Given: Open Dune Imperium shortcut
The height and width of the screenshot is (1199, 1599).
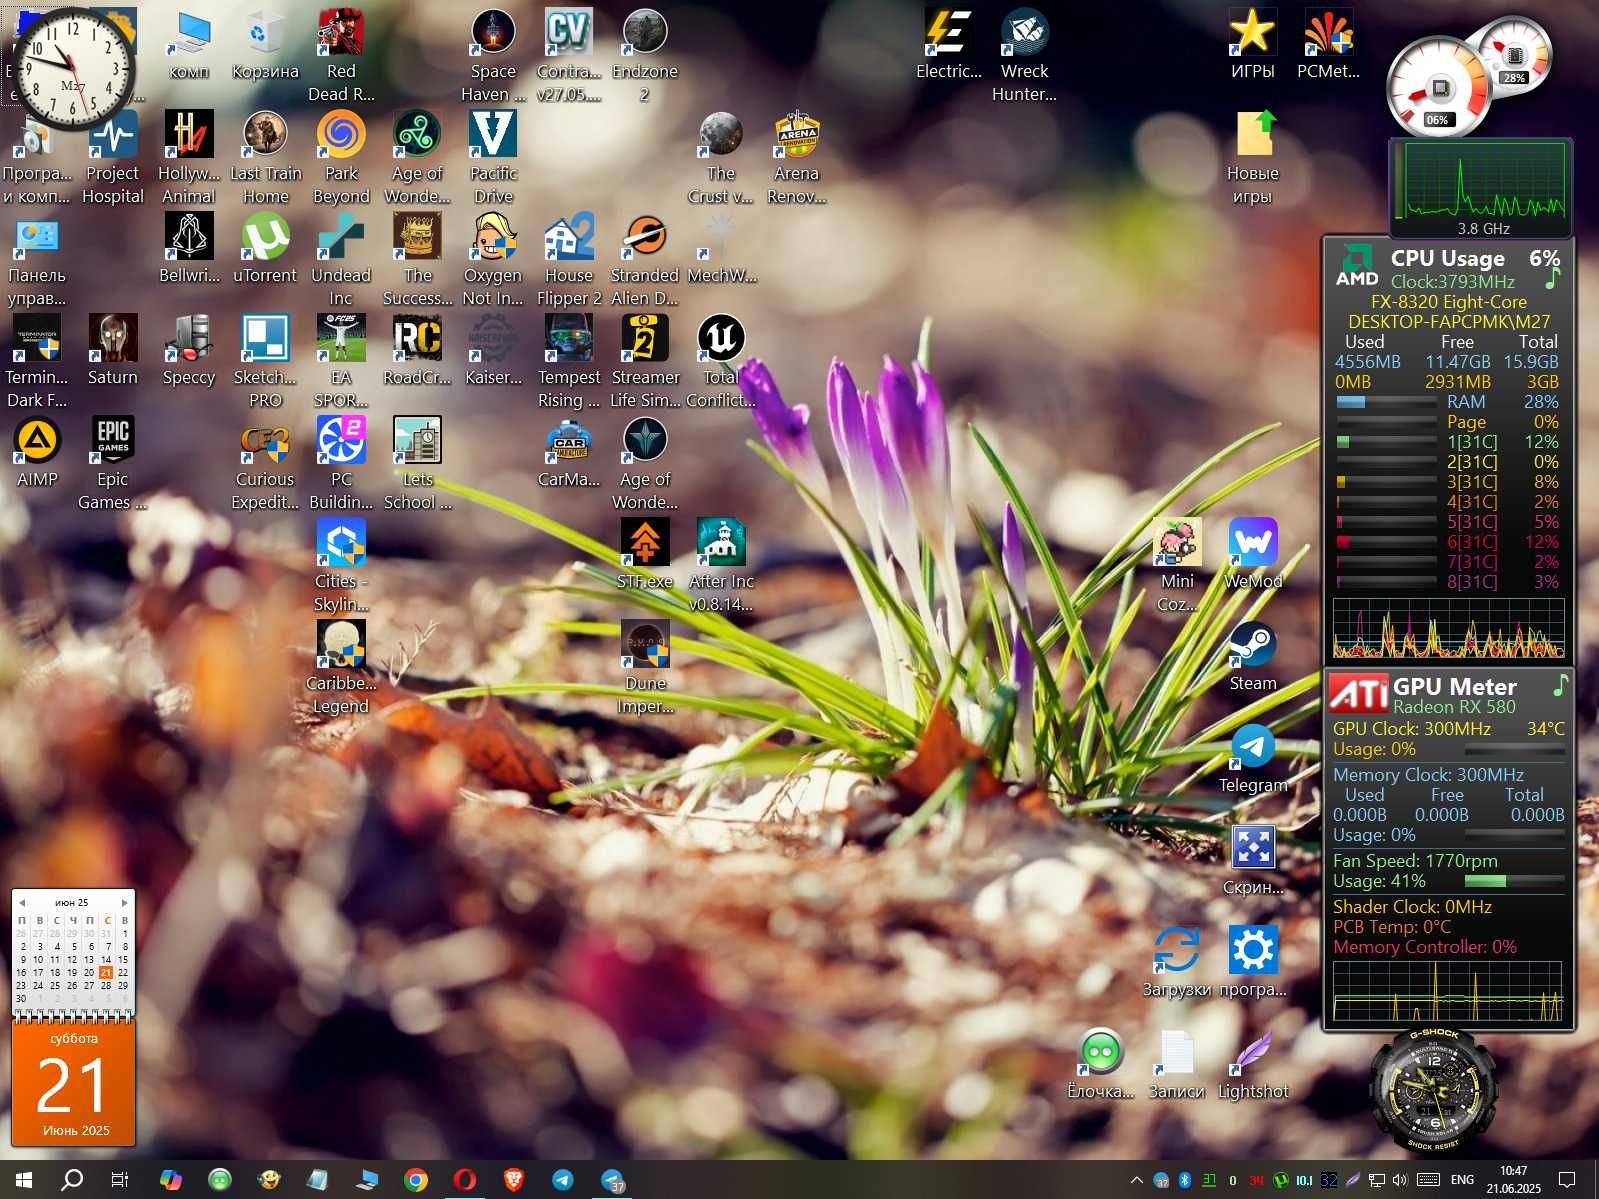Looking at the screenshot, I should click(645, 668).
